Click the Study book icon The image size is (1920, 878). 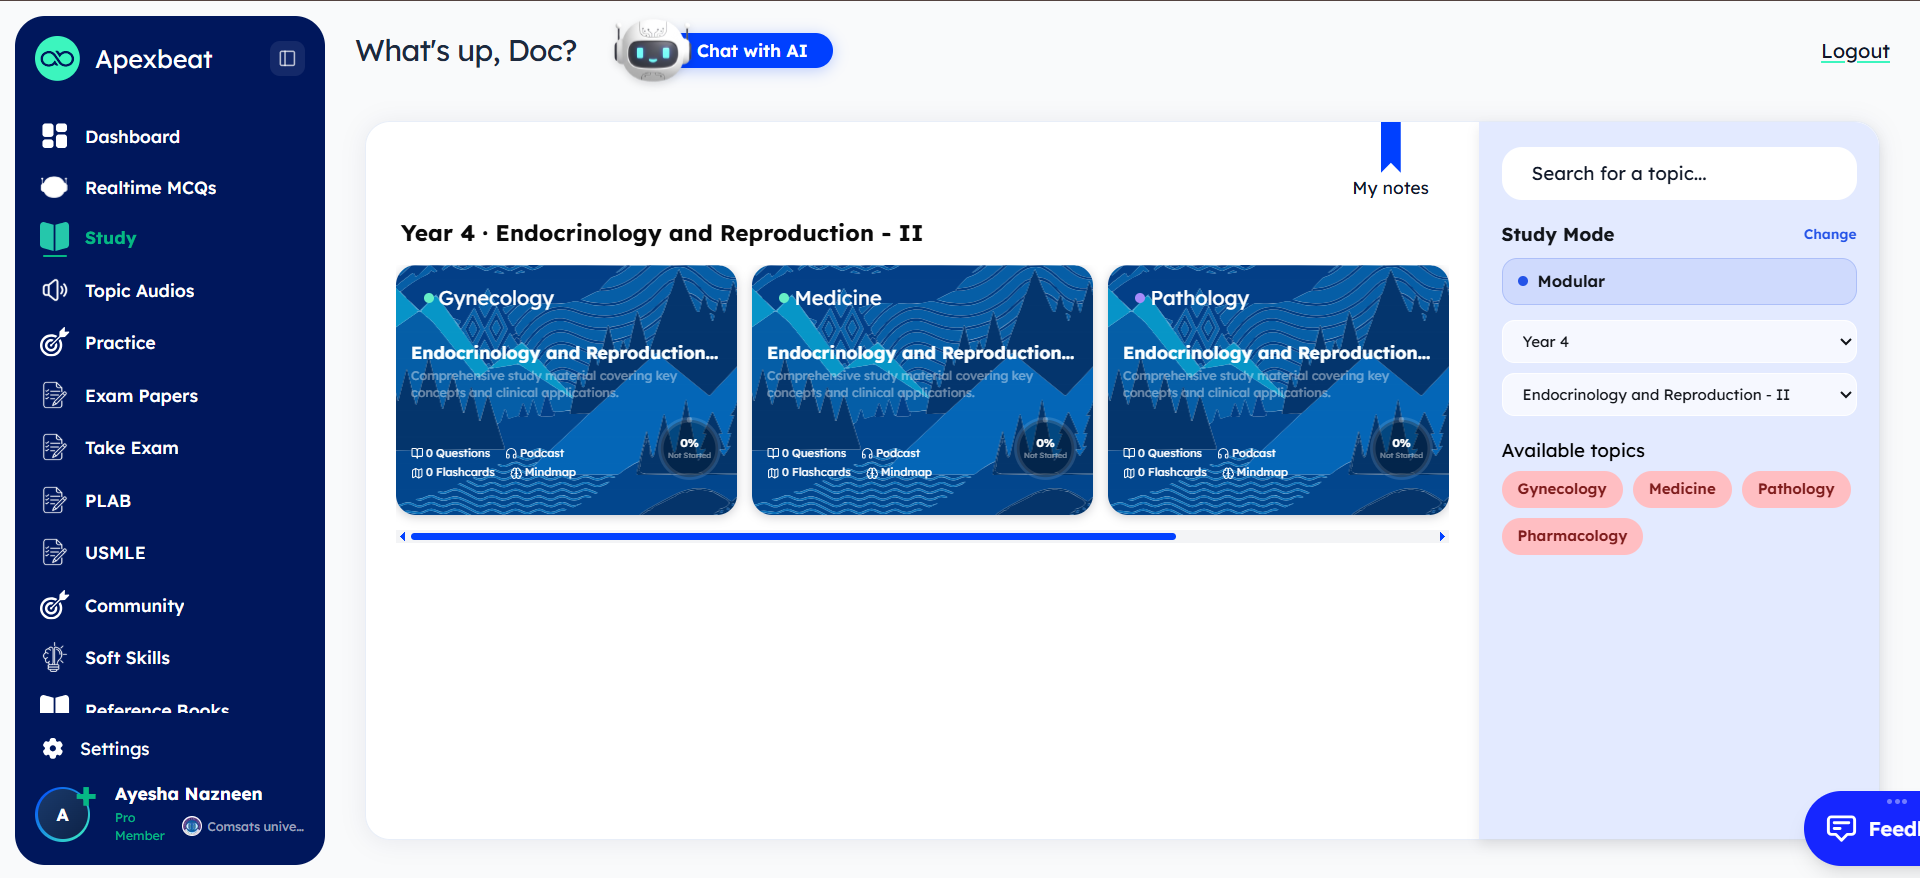(x=54, y=238)
